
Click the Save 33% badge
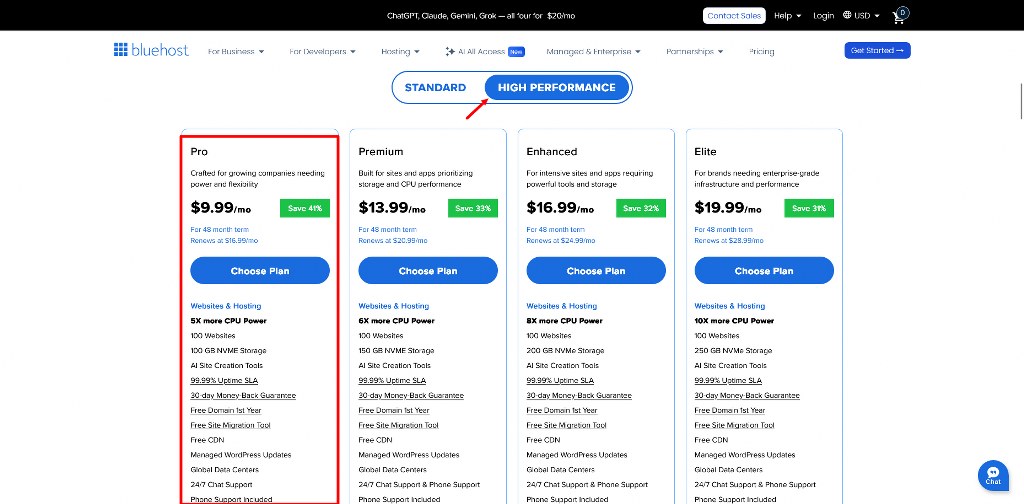tap(473, 208)
